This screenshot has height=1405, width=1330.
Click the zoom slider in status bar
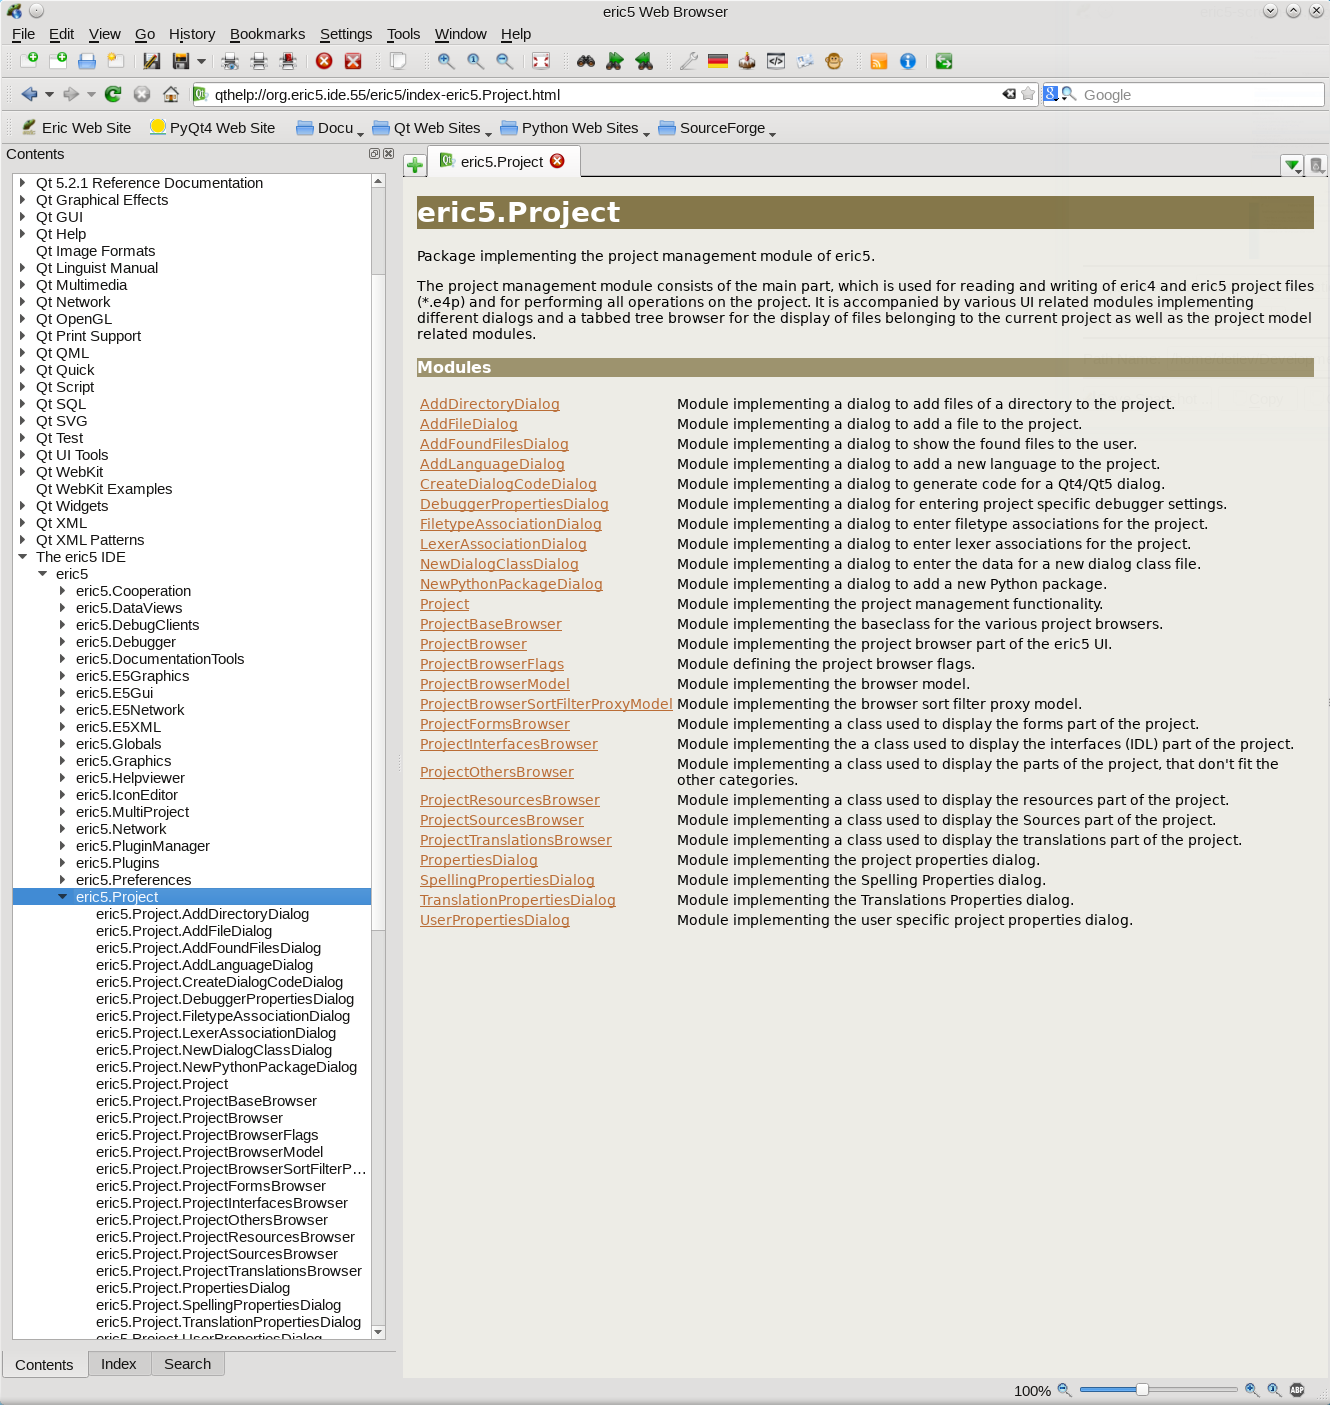[x=1158, y=1390]
